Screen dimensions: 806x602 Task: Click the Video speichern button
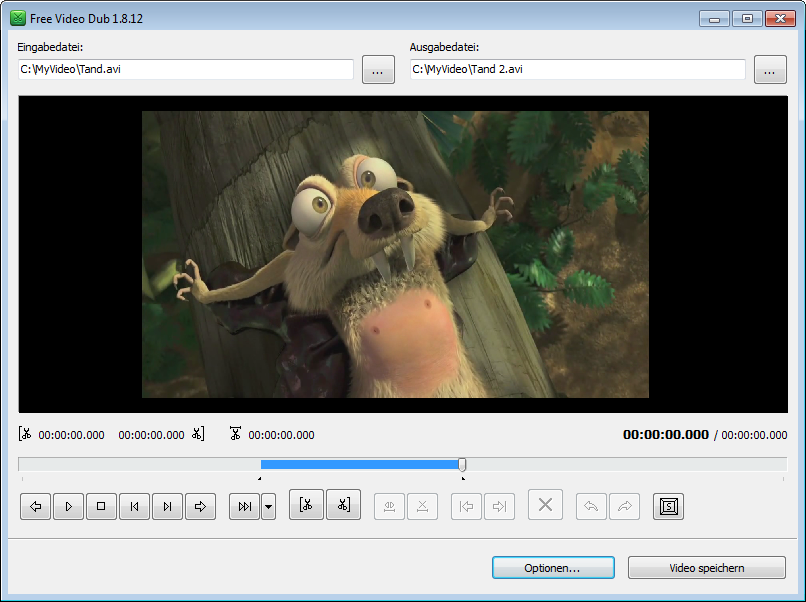(x=706, y=568)
